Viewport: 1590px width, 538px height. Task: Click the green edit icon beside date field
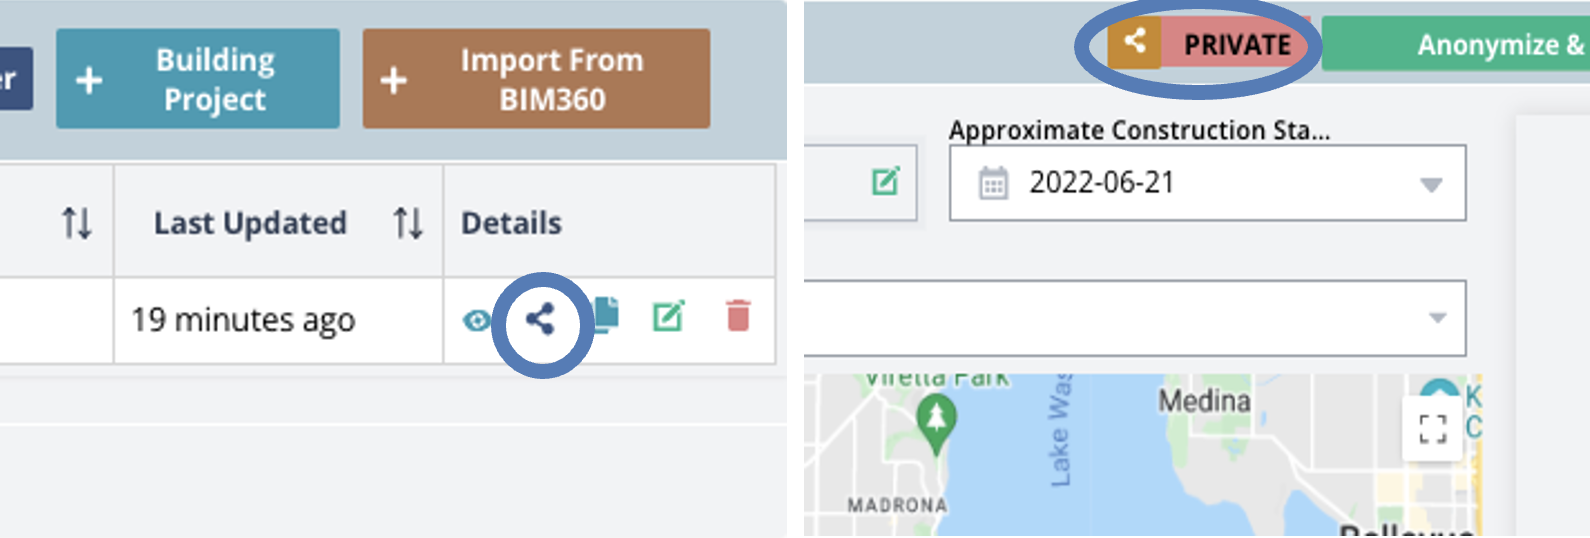(886, 181)
